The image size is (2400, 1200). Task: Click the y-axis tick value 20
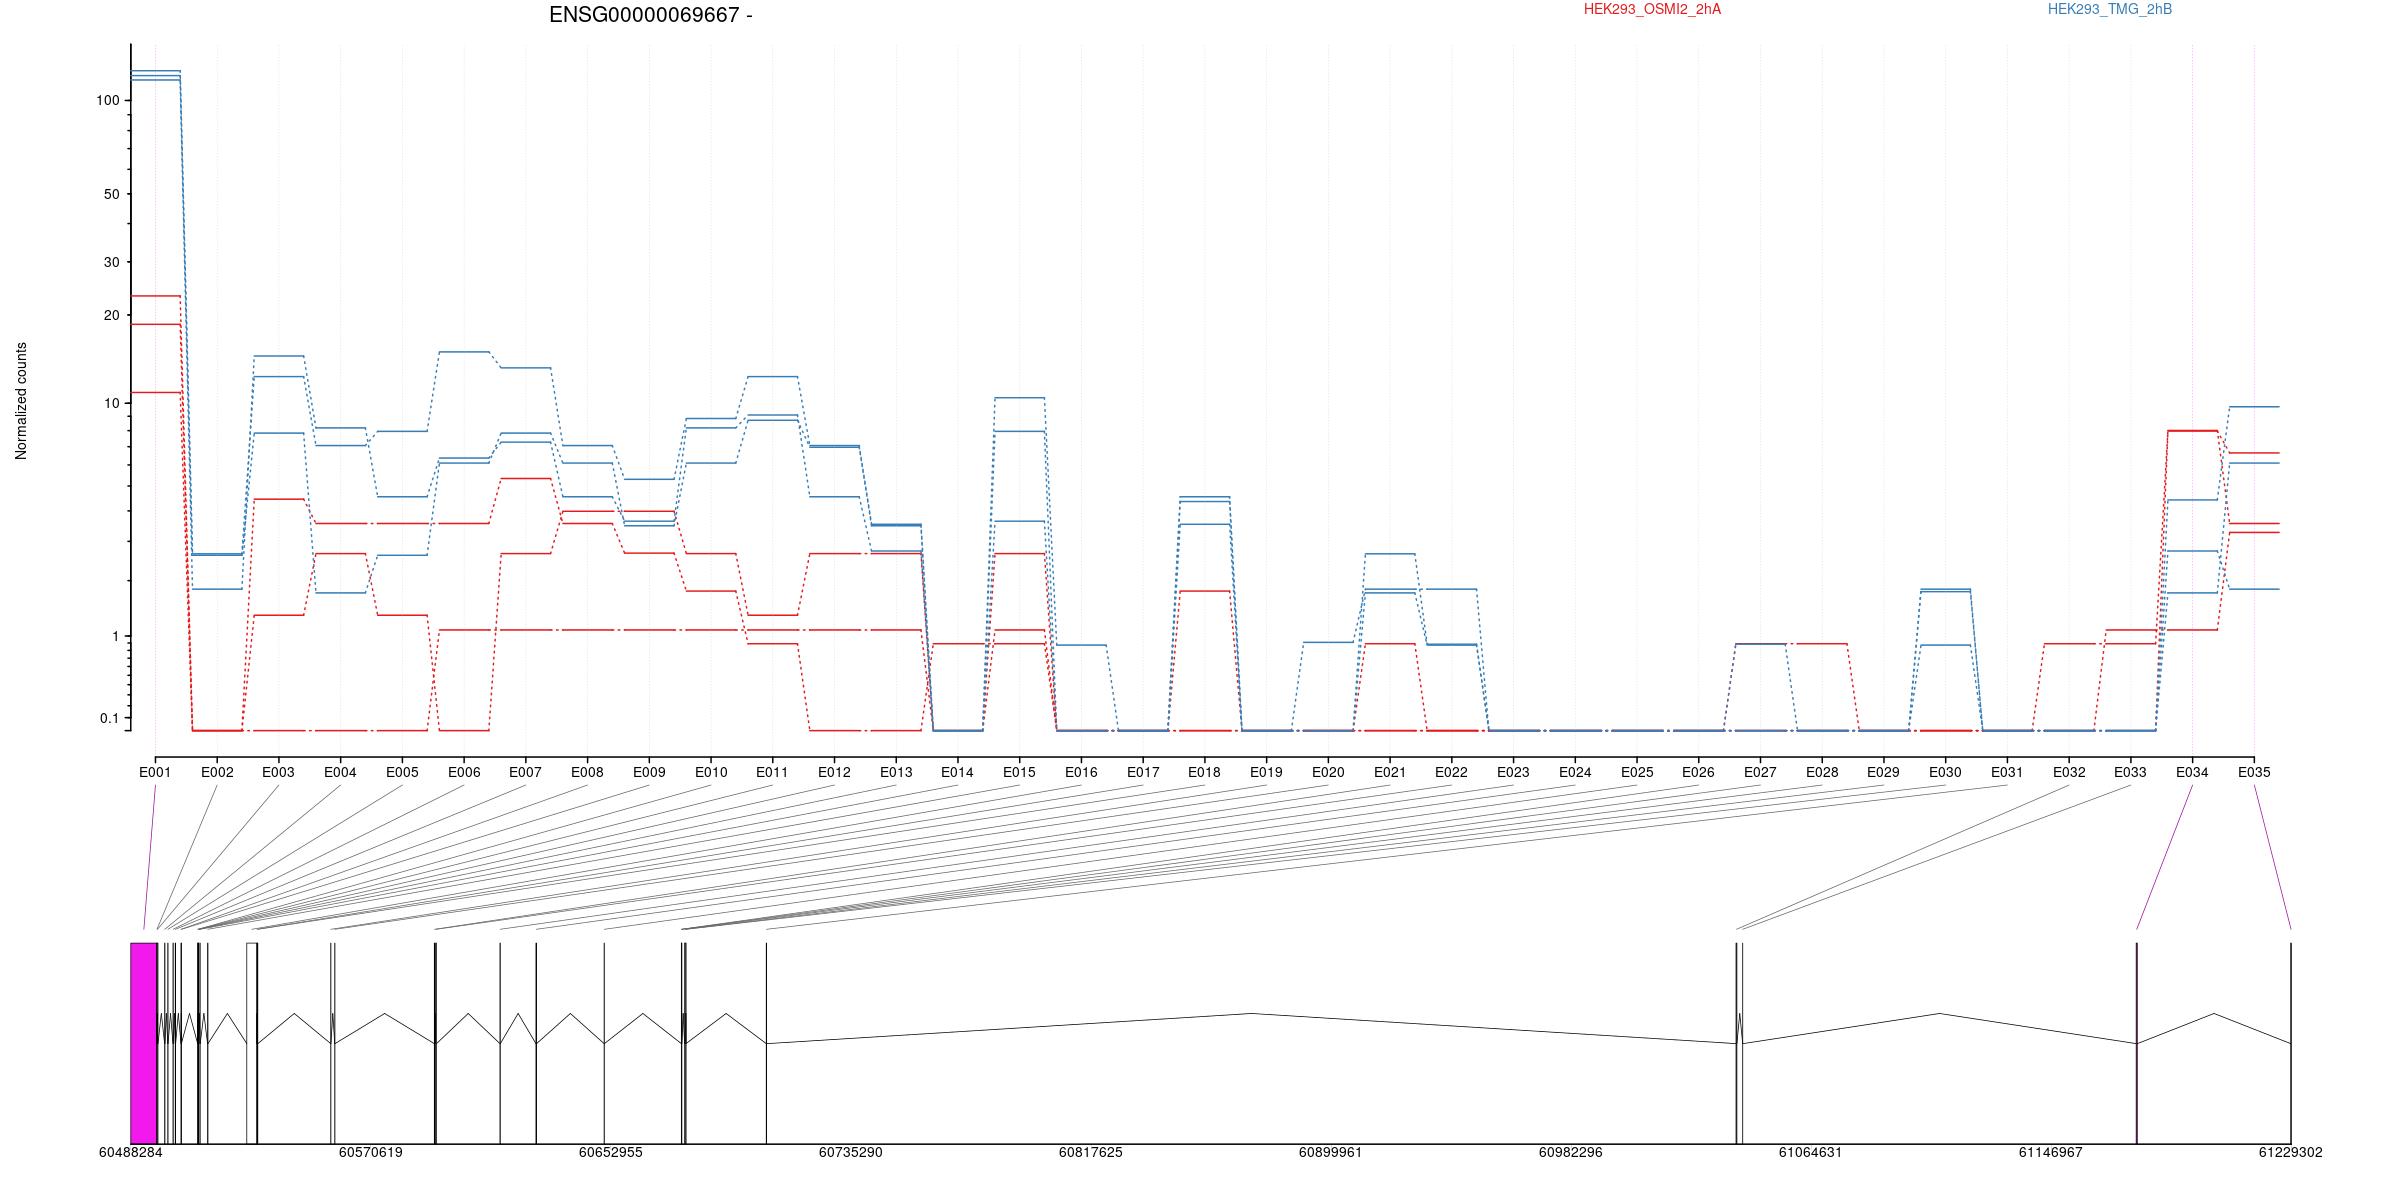coord(112,315)
